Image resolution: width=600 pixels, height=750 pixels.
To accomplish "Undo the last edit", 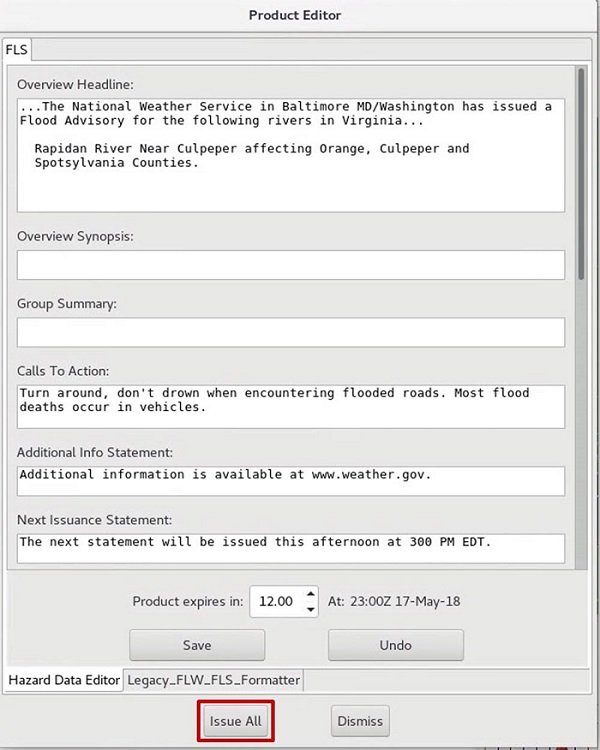I will pos(396,645).
